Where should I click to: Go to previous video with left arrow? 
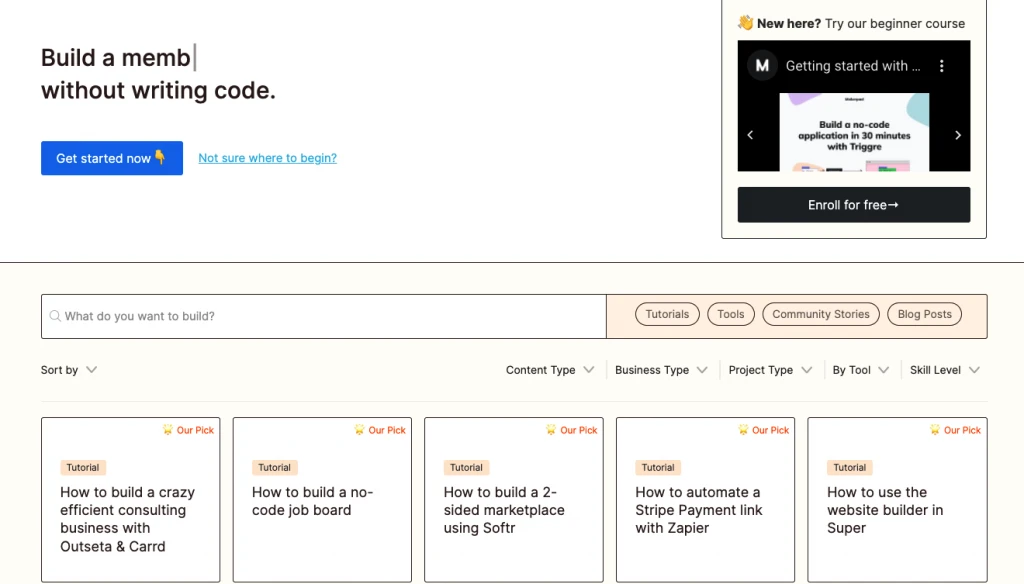tap(750, 135)
